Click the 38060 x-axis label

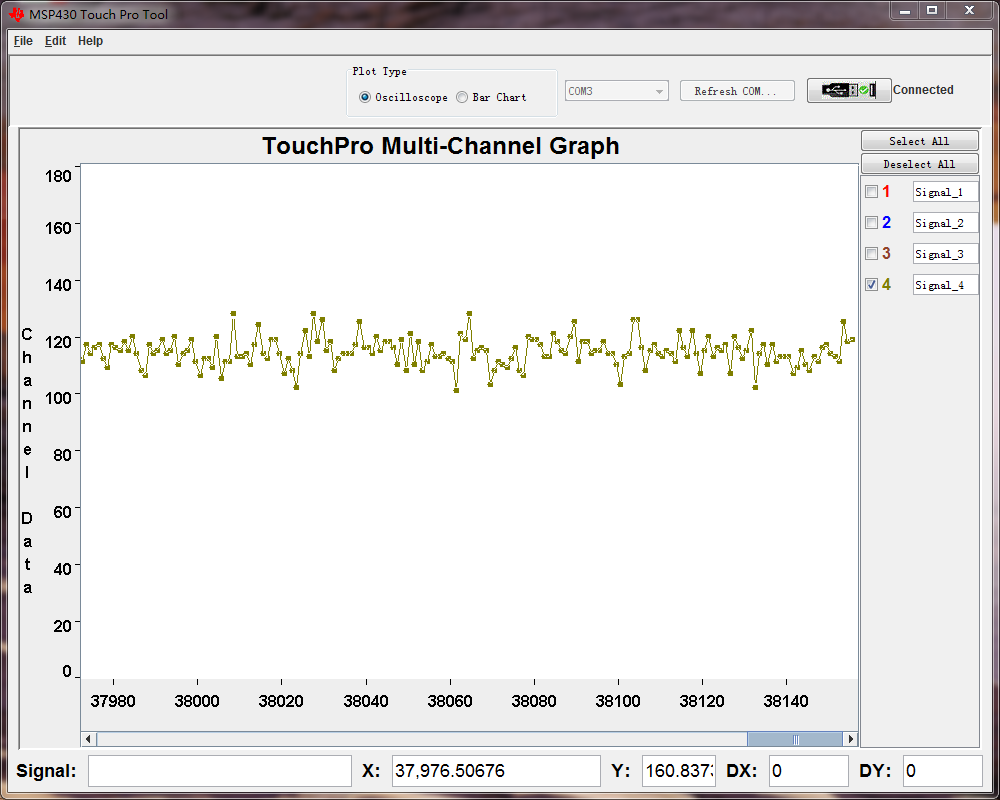click(x=450, y=701)
